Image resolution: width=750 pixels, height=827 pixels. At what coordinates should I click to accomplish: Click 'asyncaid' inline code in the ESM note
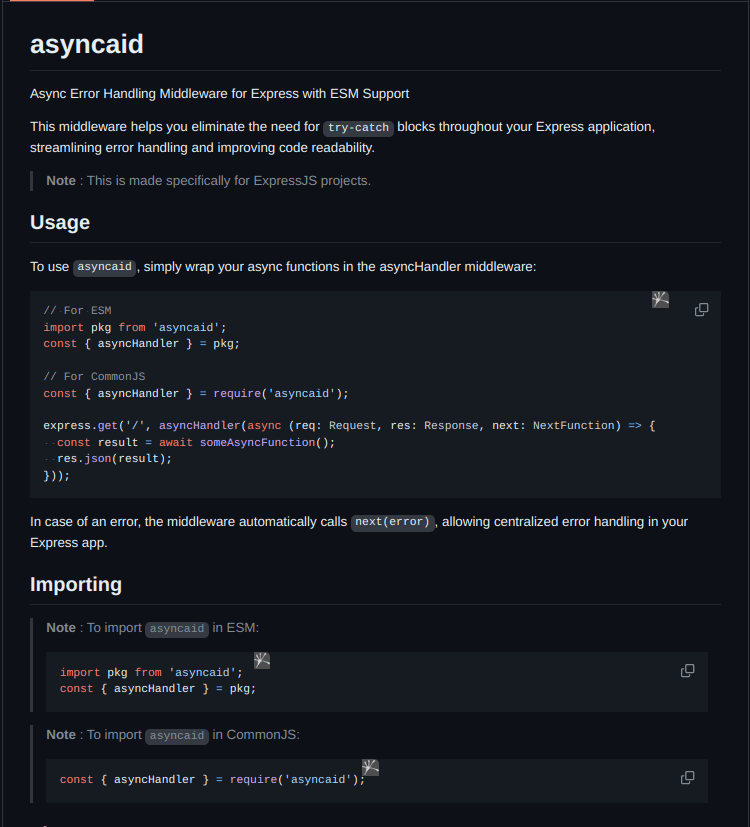(177, 629)
